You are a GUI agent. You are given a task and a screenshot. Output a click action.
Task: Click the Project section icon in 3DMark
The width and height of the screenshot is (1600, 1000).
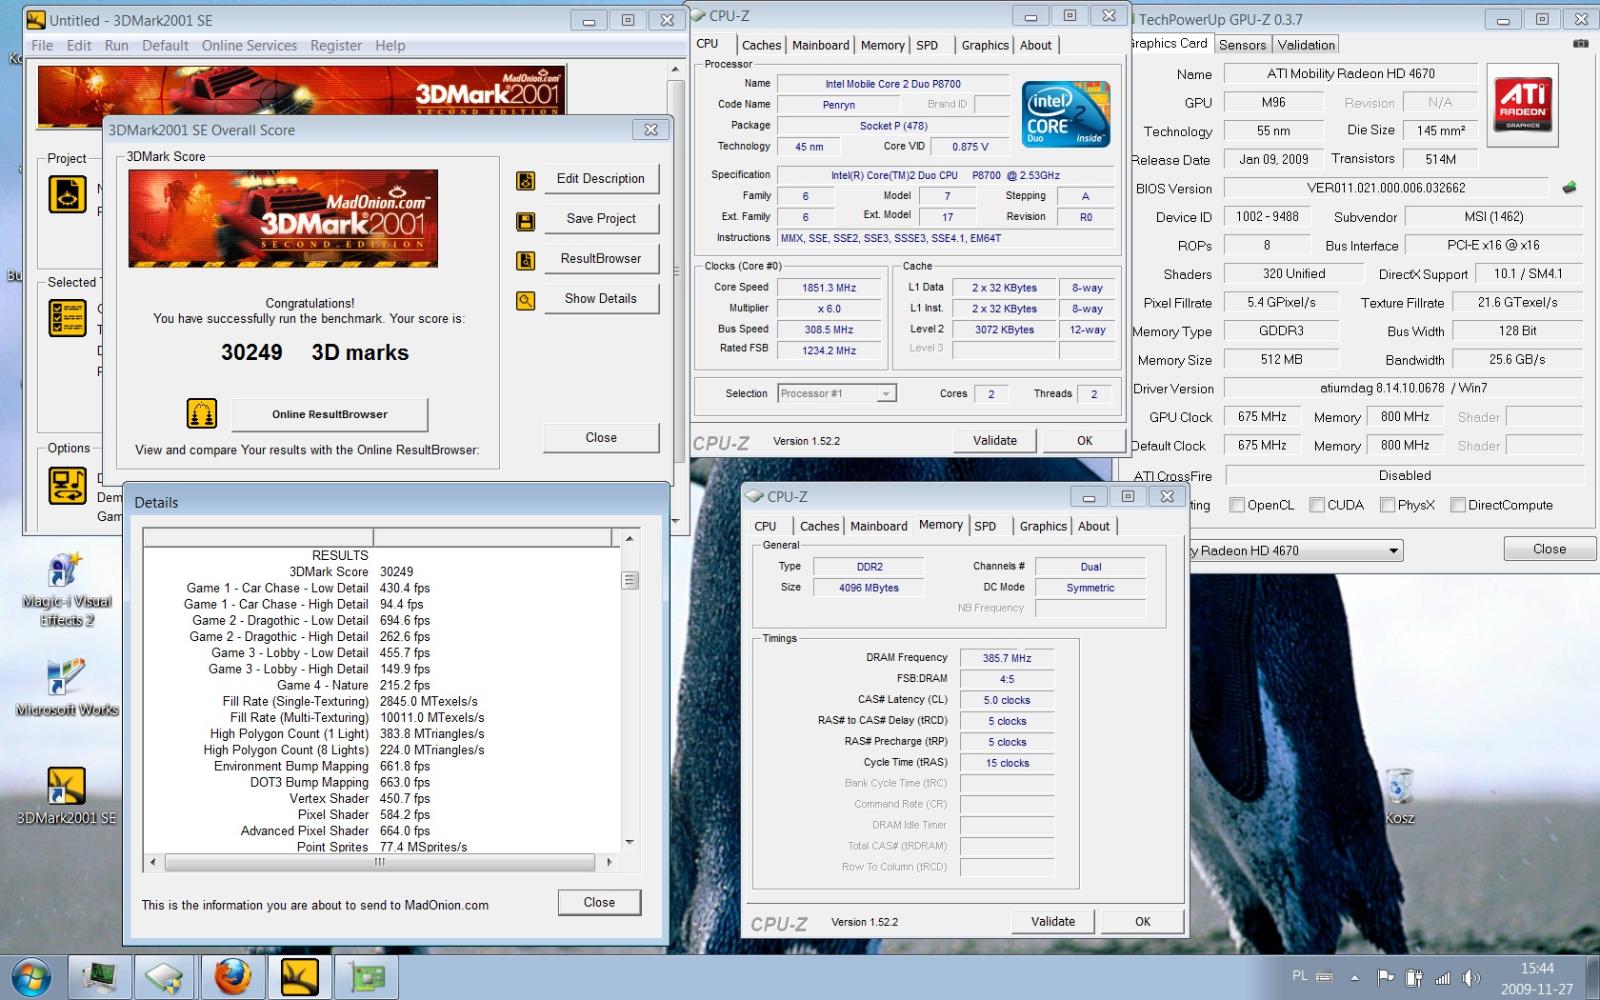pyautogui.click(x=67, y=193)
